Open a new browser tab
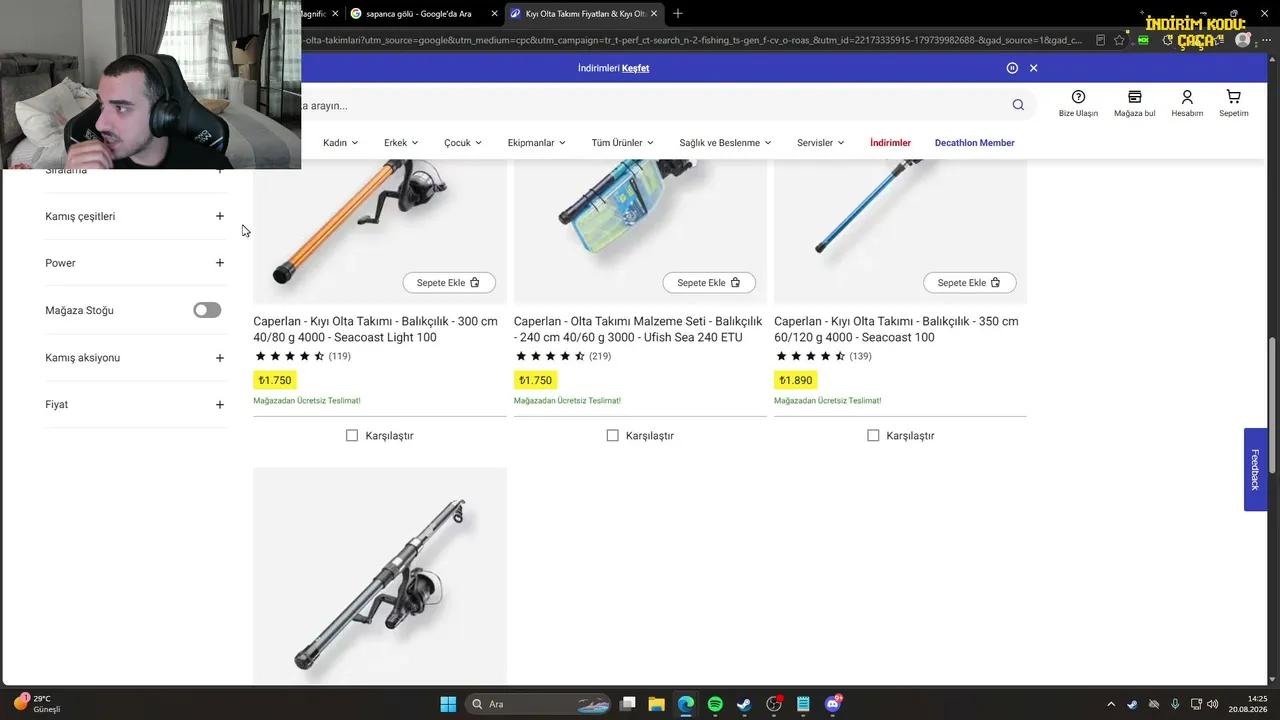Viewport: 1280px width, 720px height. [678, 13]
